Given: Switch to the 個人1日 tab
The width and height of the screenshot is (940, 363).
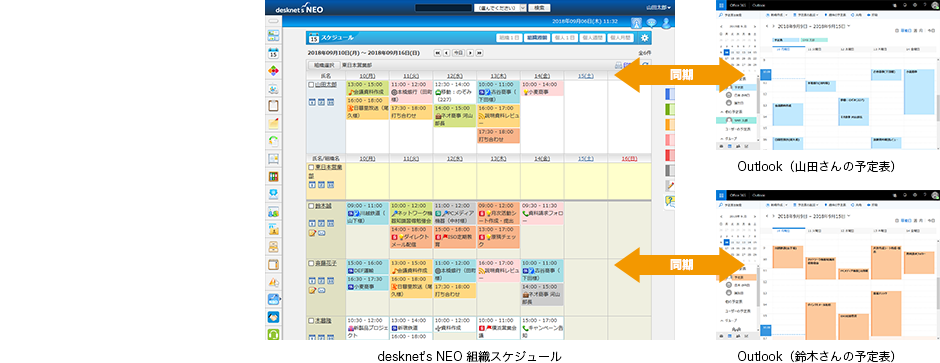Looking at the screenshot, I should click(x=564, y=38).
